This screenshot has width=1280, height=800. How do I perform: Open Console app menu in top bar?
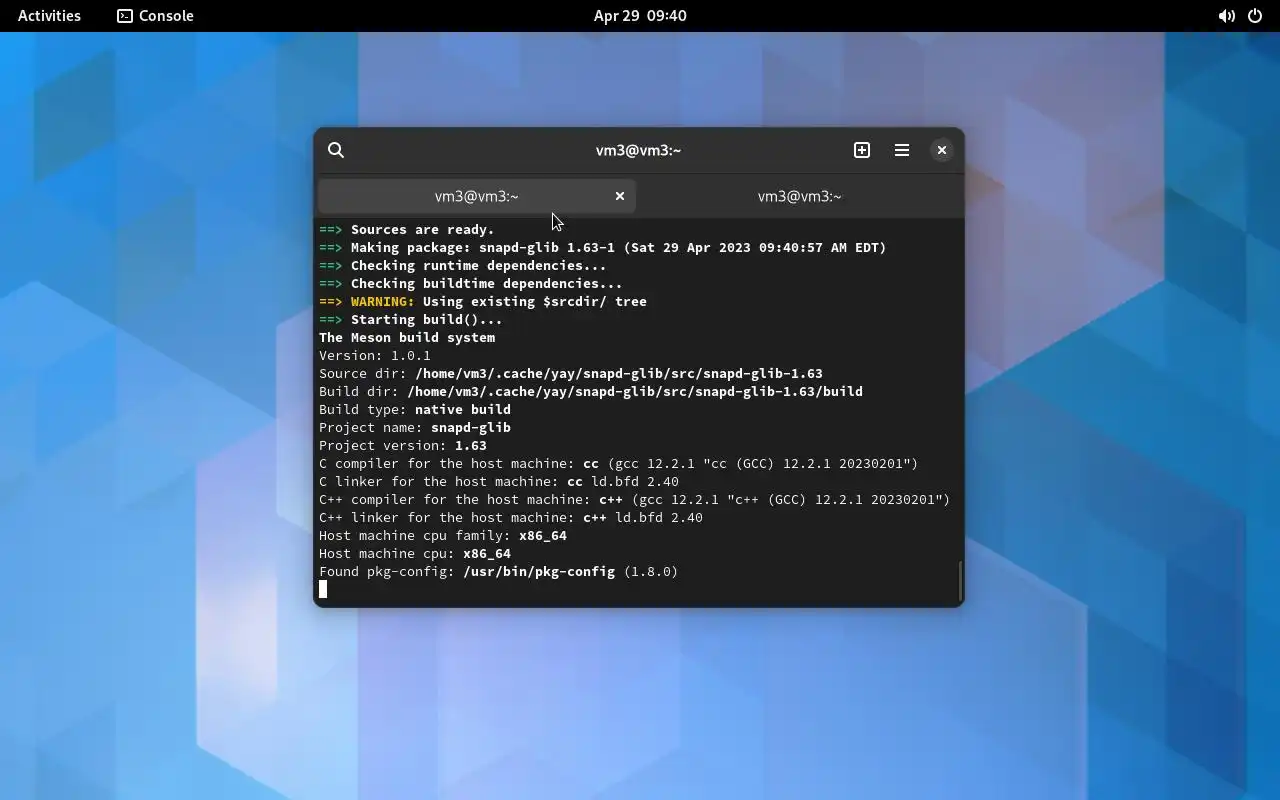[x=155, y=16]
